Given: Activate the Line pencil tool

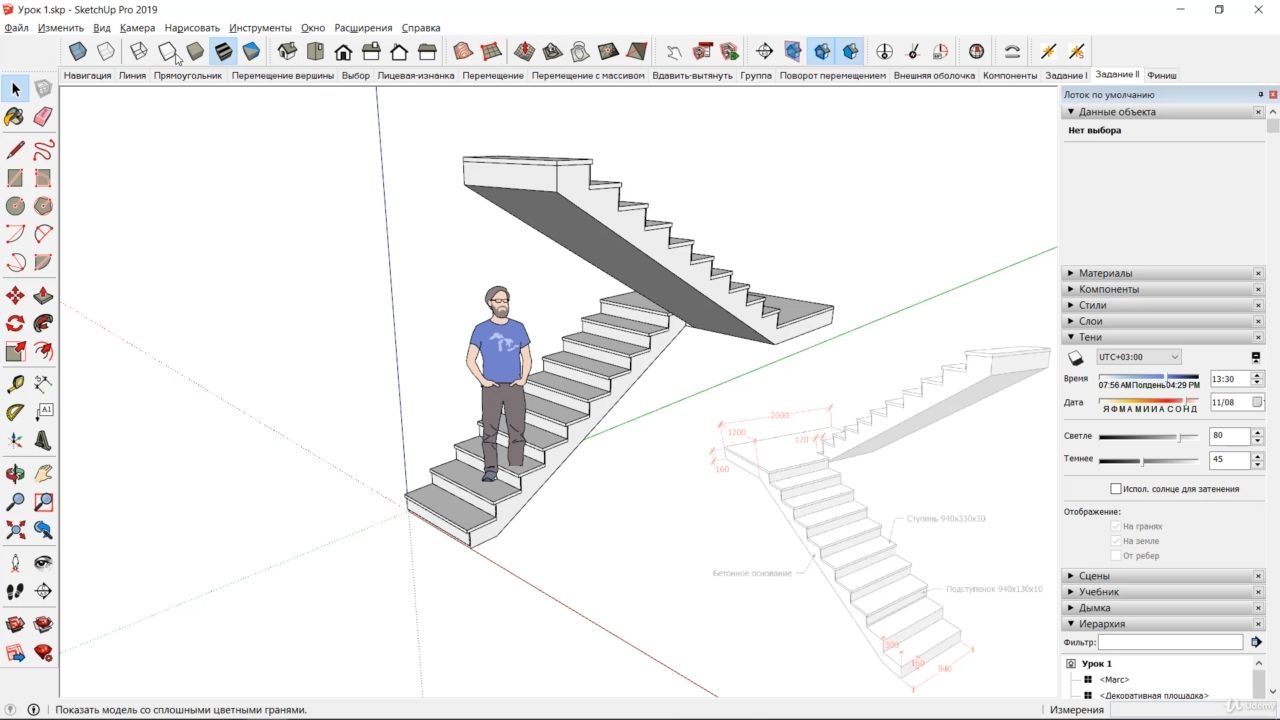Looking at the screenshot, I should tap(15, 150).
